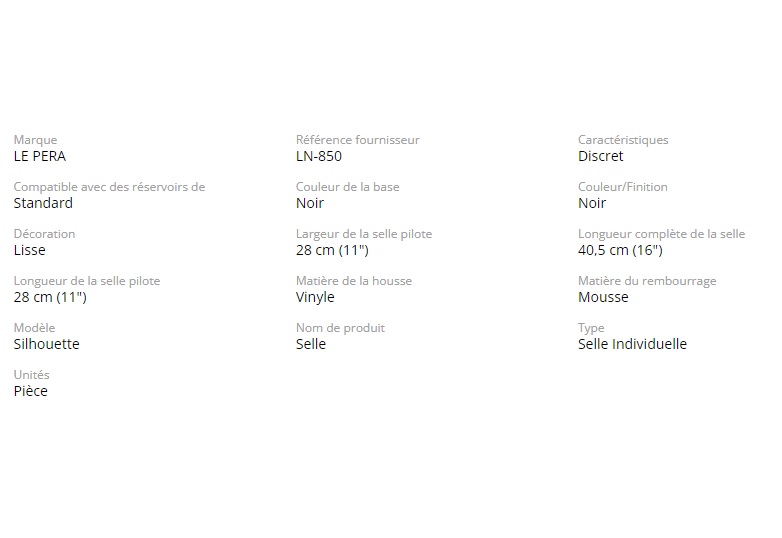
Task: Select the Référence fournisseur label
Action: (357, 140)
